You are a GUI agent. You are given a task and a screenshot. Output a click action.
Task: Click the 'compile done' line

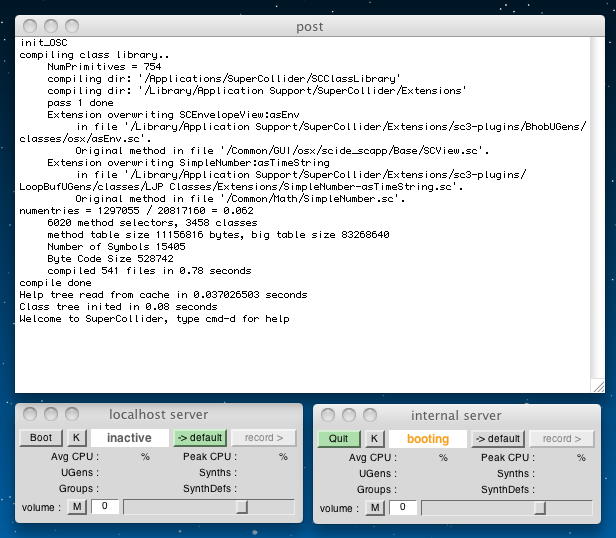[x=55, y=283]
